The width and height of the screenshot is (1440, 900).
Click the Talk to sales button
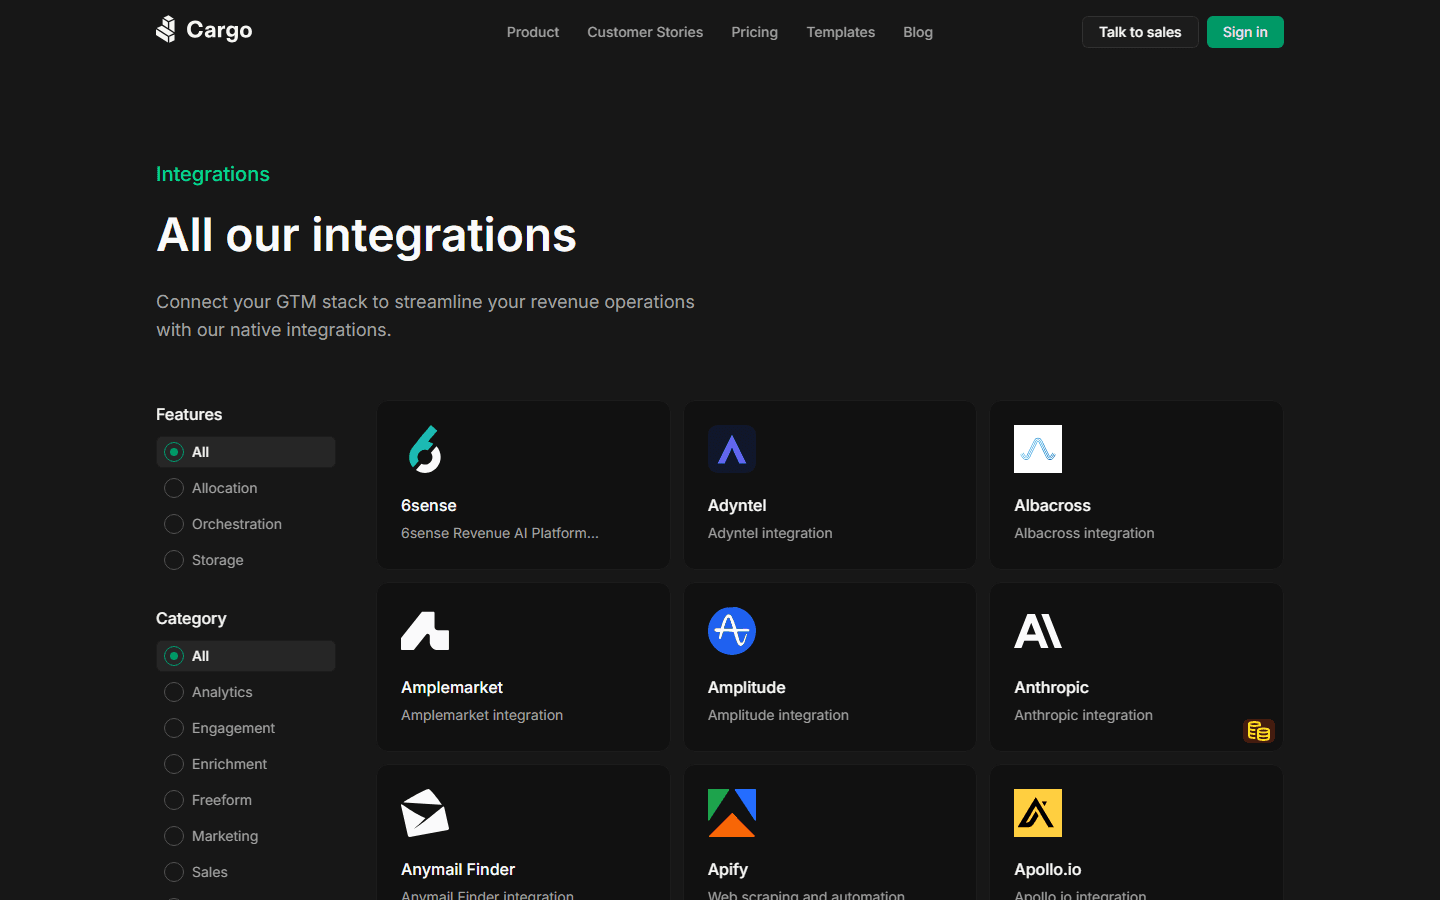point(1140,32)
